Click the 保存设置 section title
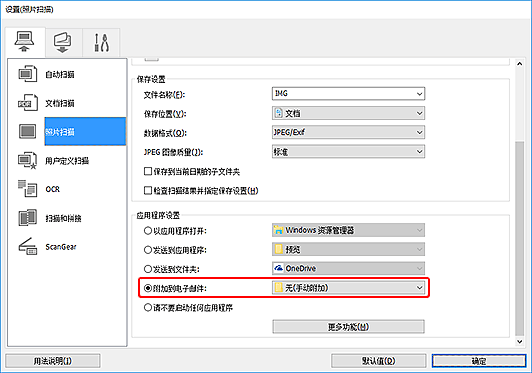The height and width of the screenshot is (373, 532). click(151, 79)
